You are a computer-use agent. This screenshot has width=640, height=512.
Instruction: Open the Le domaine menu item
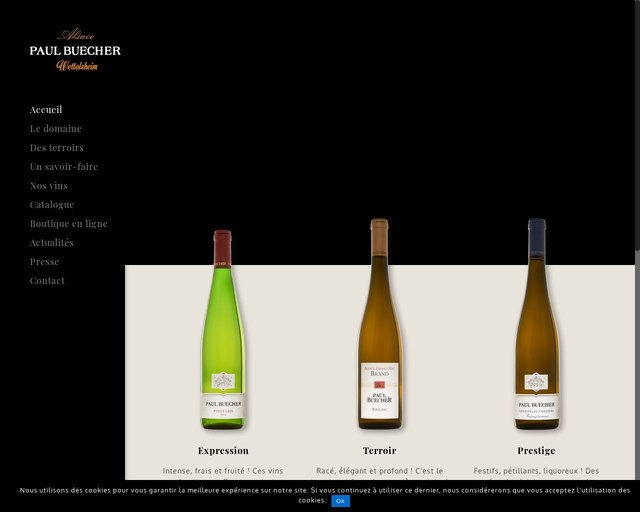[x=56, y=129]
